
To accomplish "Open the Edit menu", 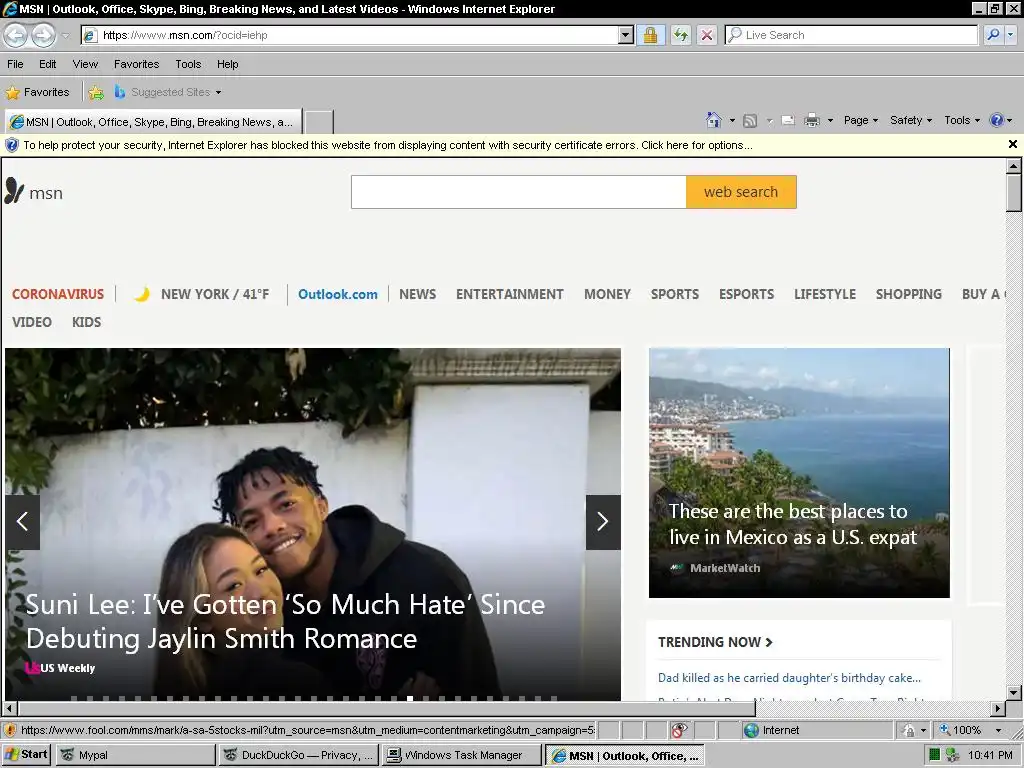I will [x=48, y=64].
